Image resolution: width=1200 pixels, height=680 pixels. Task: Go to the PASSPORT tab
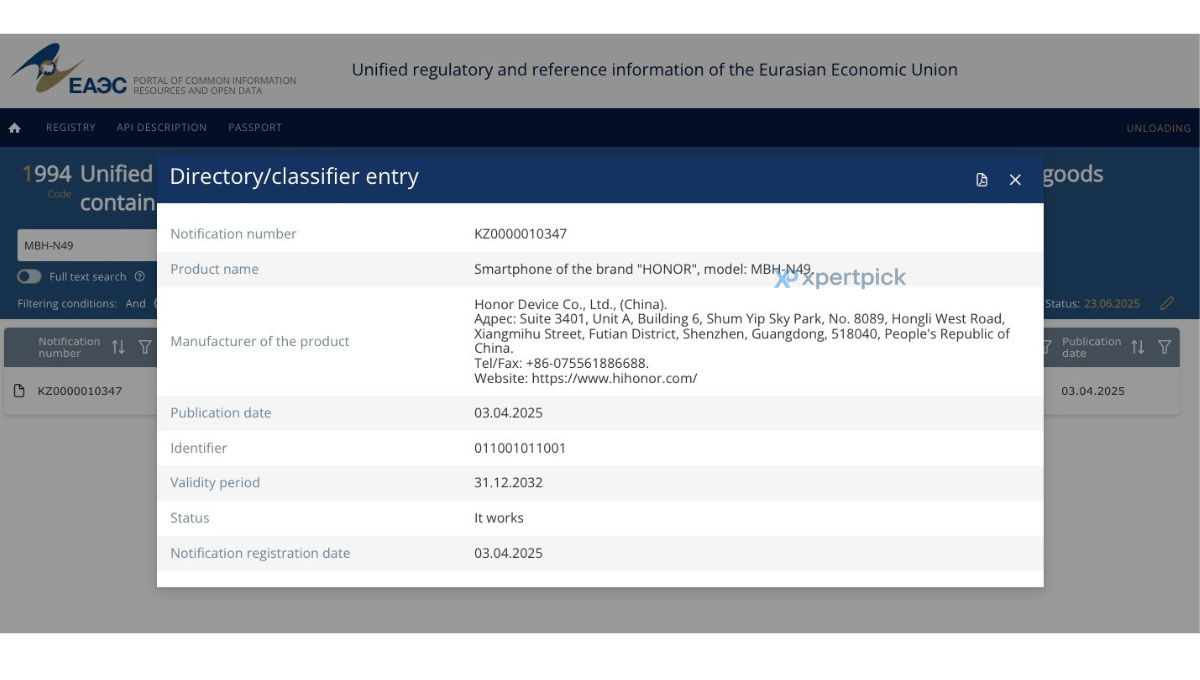(x=255, y=128)
